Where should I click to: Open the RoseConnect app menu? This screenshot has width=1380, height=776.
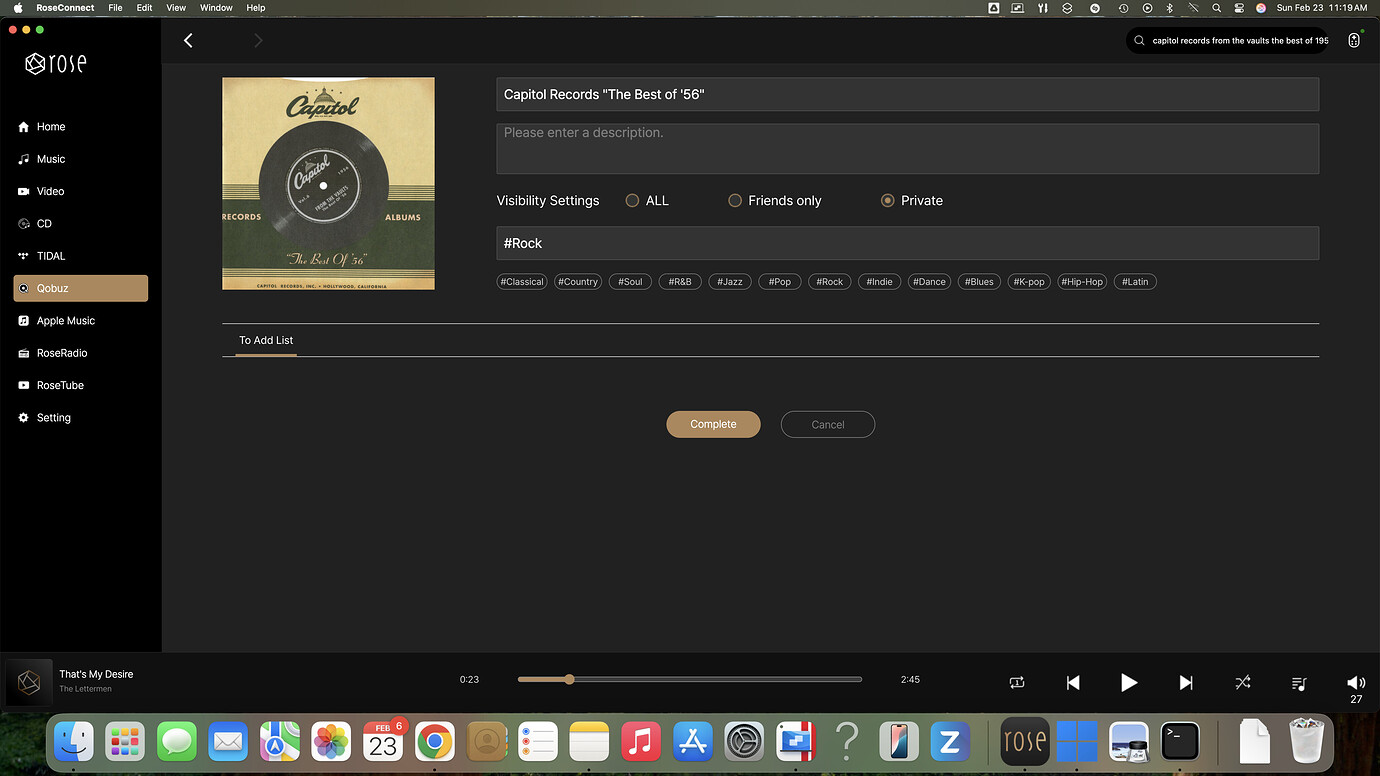[65, 7]
